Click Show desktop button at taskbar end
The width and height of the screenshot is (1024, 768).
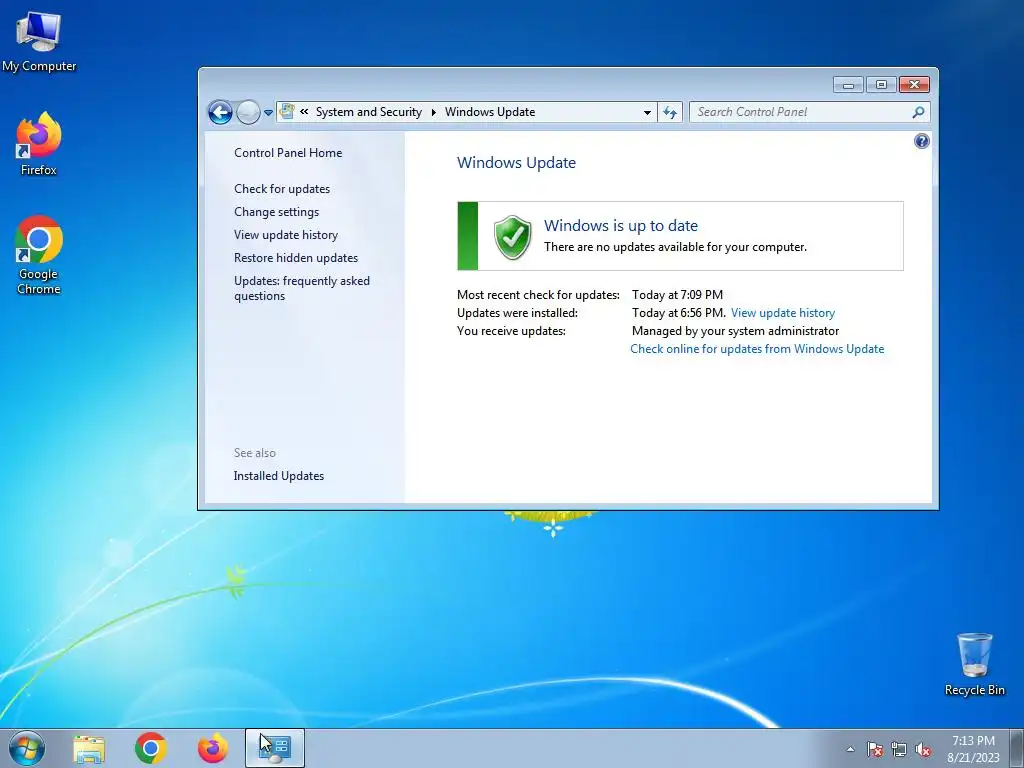(1018, 748)
